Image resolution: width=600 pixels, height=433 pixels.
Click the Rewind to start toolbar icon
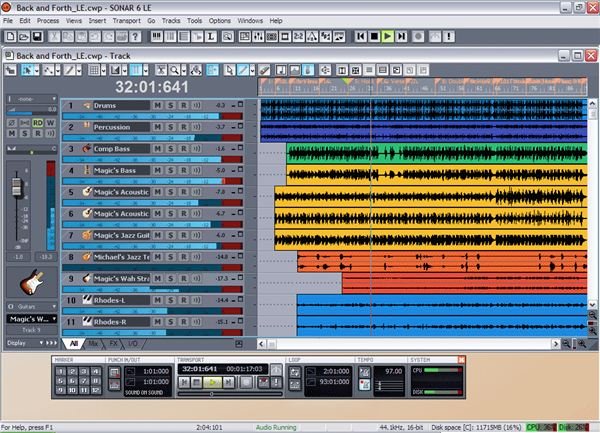(x=360, y=36)
